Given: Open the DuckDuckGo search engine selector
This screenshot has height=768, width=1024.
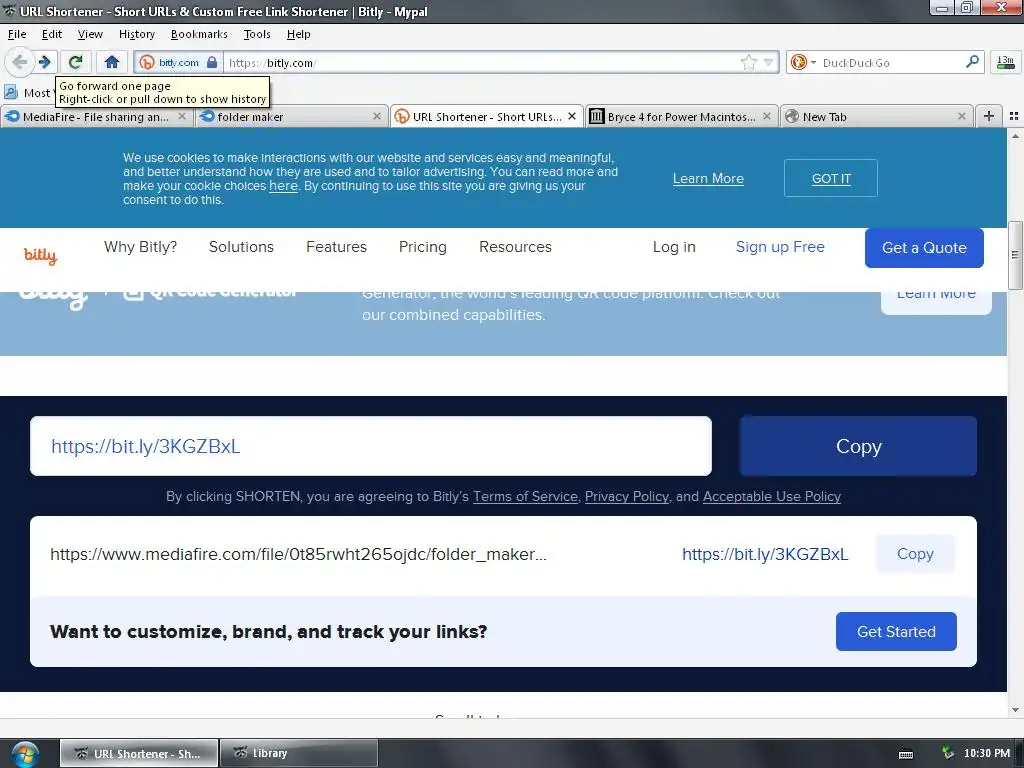Looking at the screenshot, I should pyautogui.click(x=803, y=63).
